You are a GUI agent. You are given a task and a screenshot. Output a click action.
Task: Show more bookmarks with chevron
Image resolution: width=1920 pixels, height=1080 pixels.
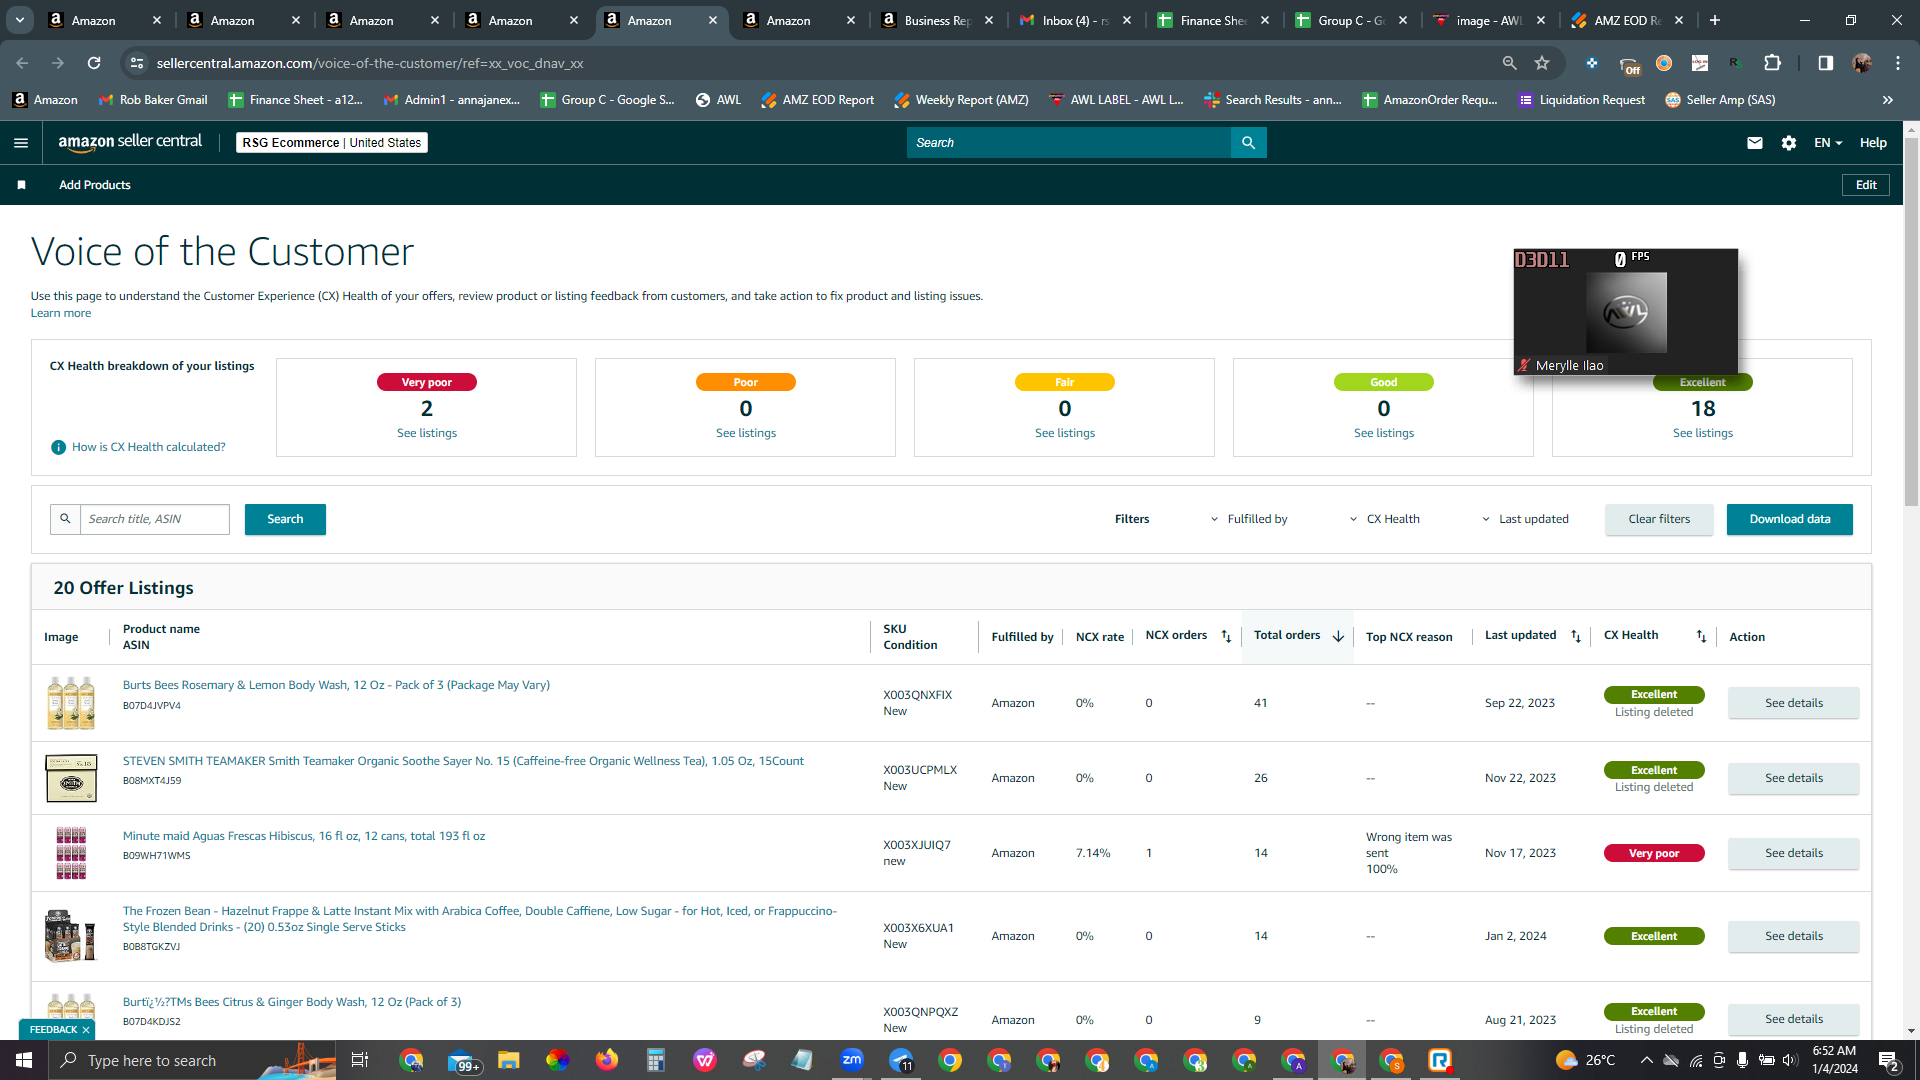(1888, 100)
